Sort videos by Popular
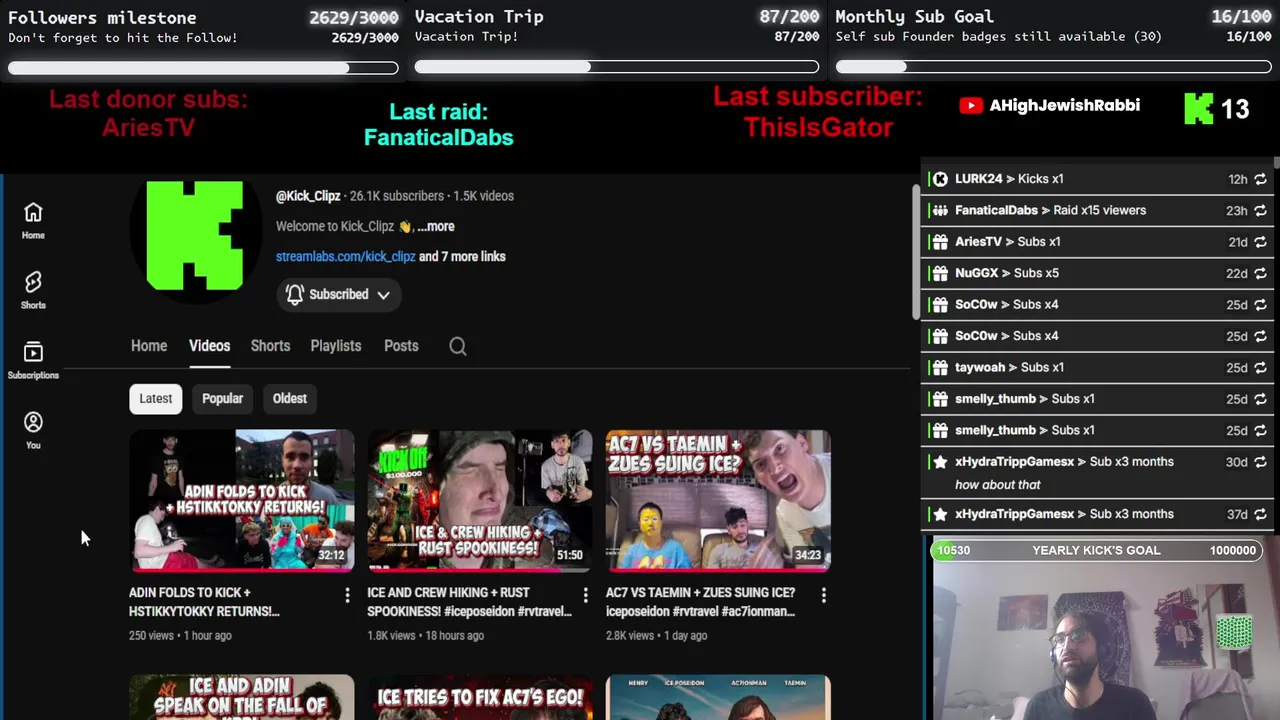1280x720 pixels. (x=222, y=398)
